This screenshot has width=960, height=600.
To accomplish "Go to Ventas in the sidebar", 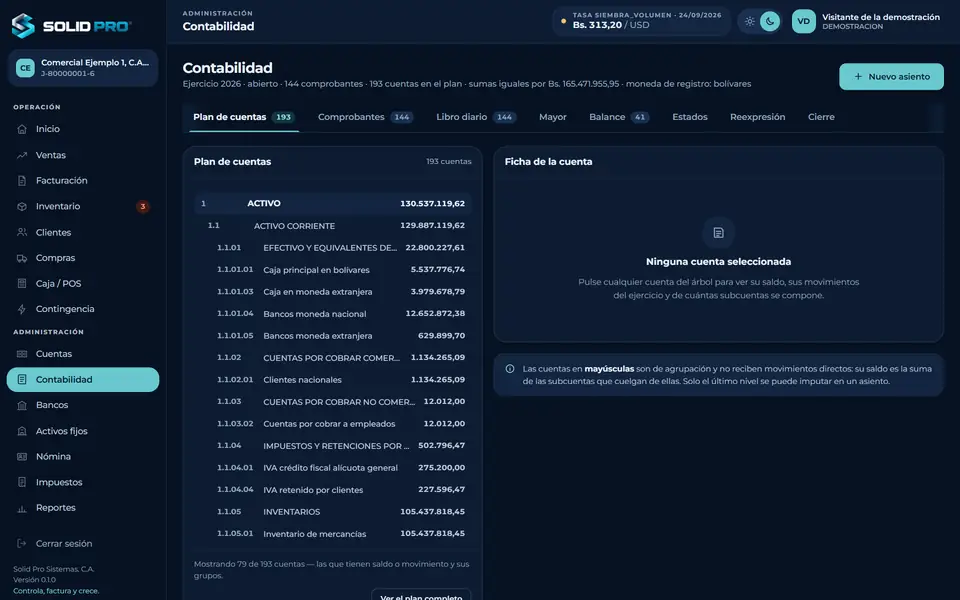I will (83, 156).
